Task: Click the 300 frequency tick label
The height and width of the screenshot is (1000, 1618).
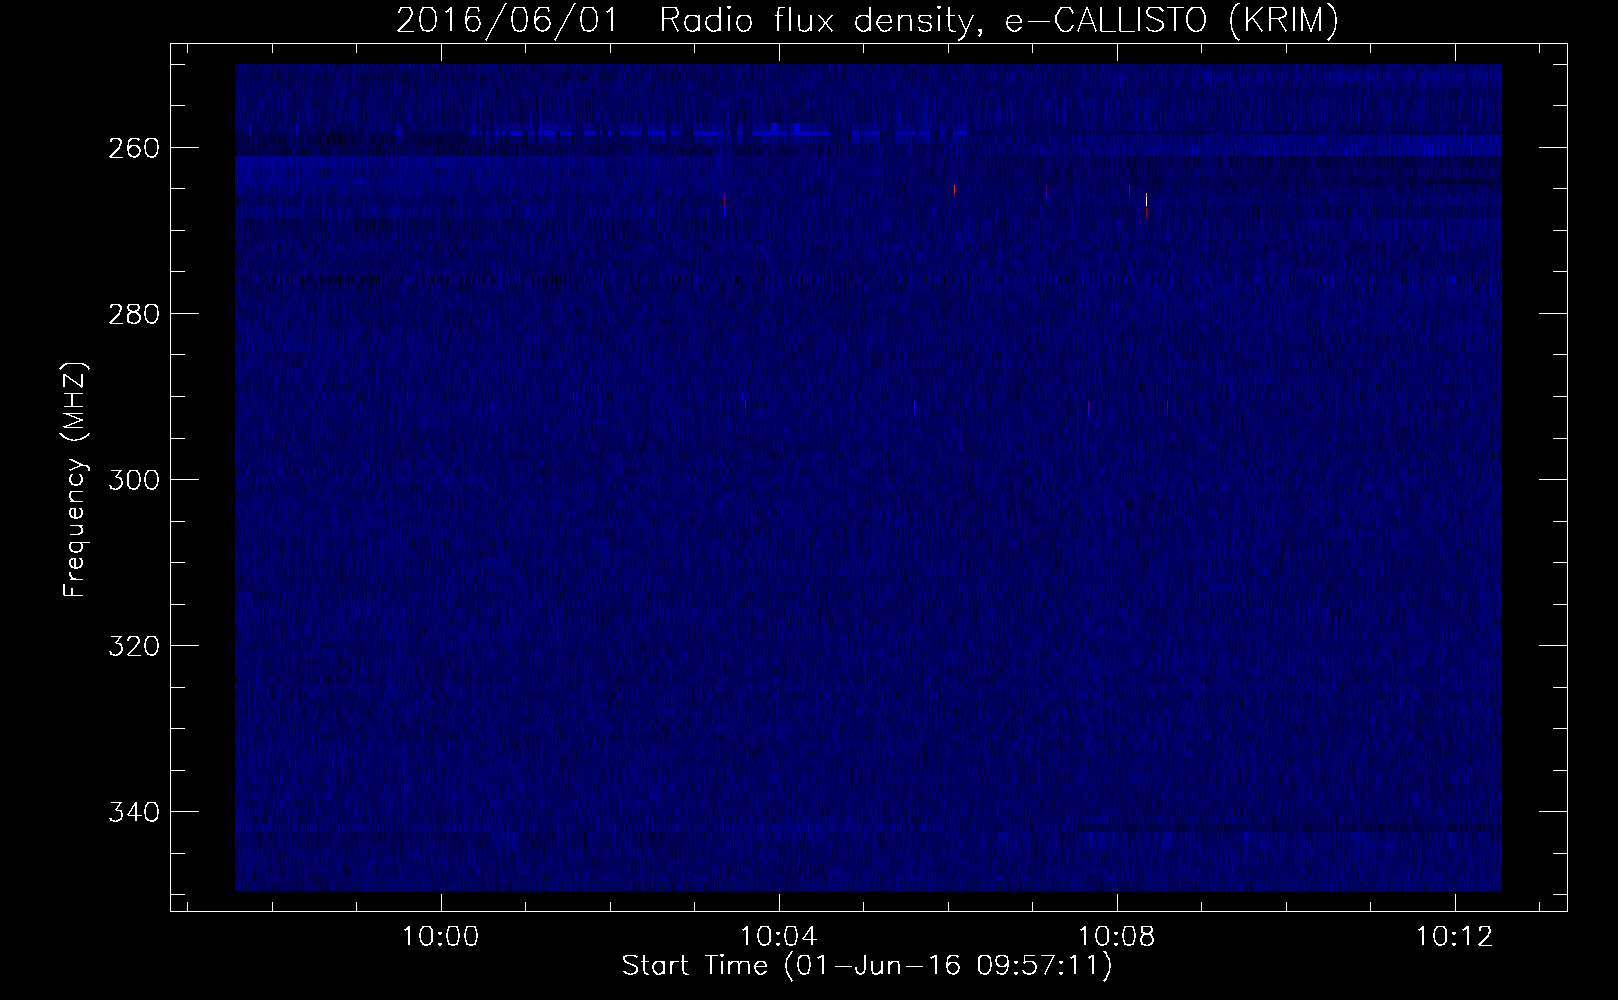Action: (133, 480)
